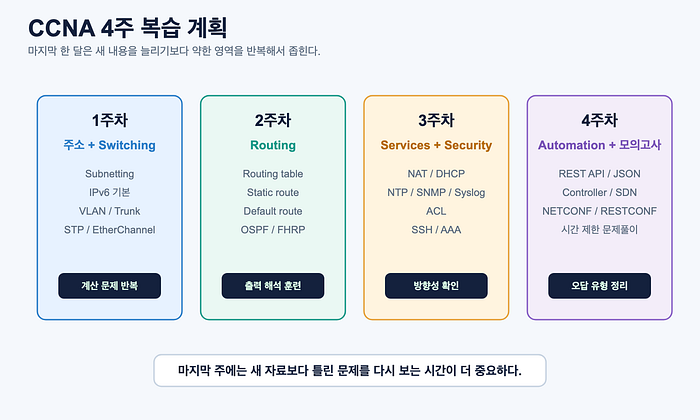Click the 1주차 card heading
Image resolution: width=700 pixels, height=420 pixels.
[109, 120]
